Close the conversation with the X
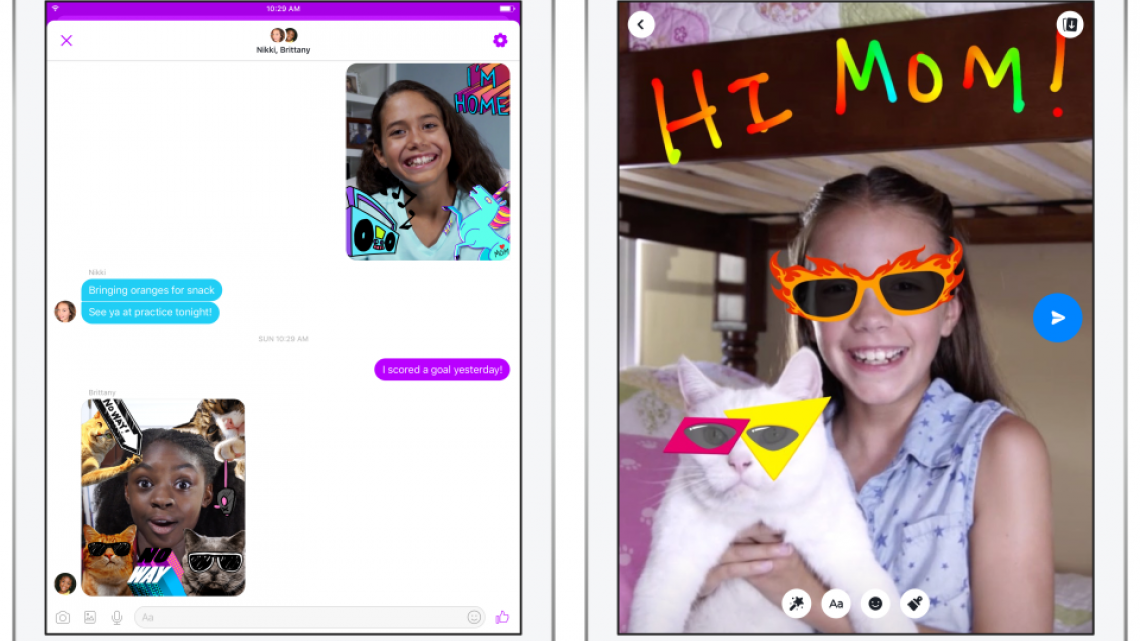The height and width of the screenshot is (641, 1140). tap(66, 40)
